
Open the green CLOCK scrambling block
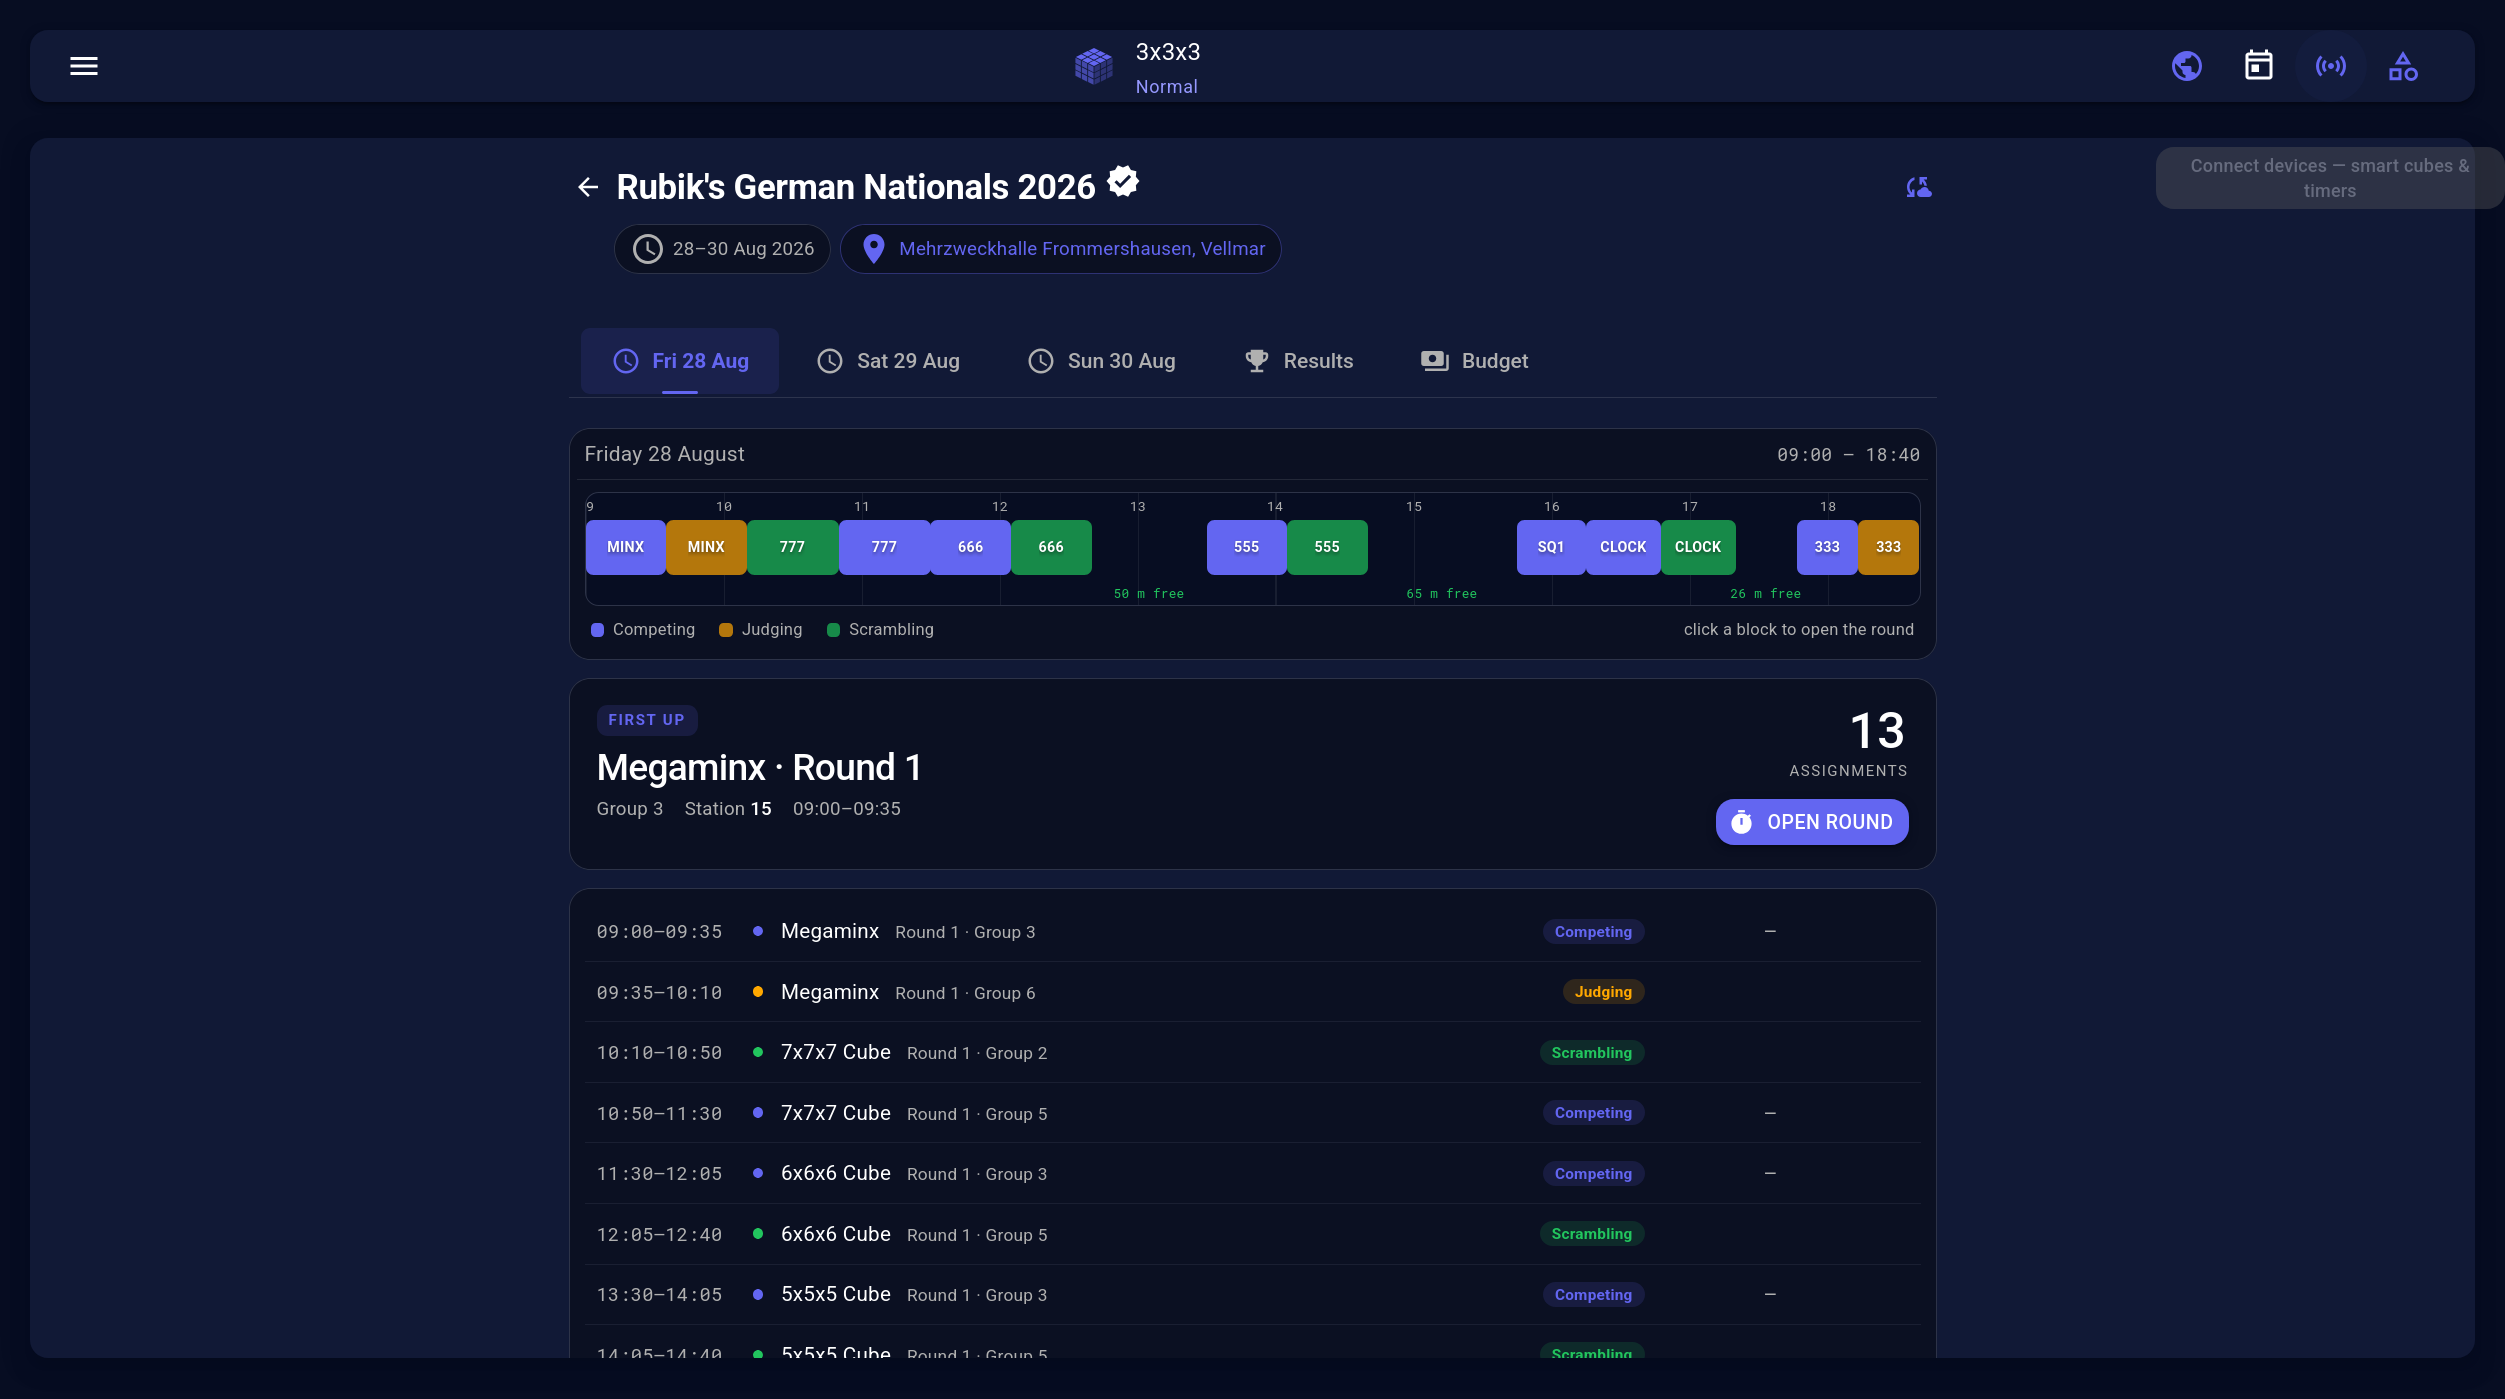pyautogui.click(x=1698, y=547)
